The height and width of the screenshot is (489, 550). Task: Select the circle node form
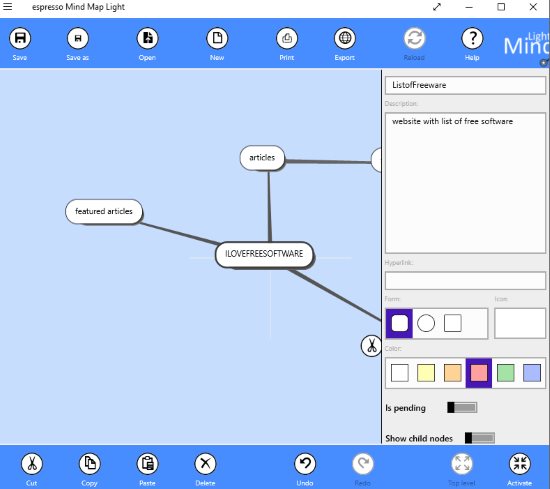(426, 323)
